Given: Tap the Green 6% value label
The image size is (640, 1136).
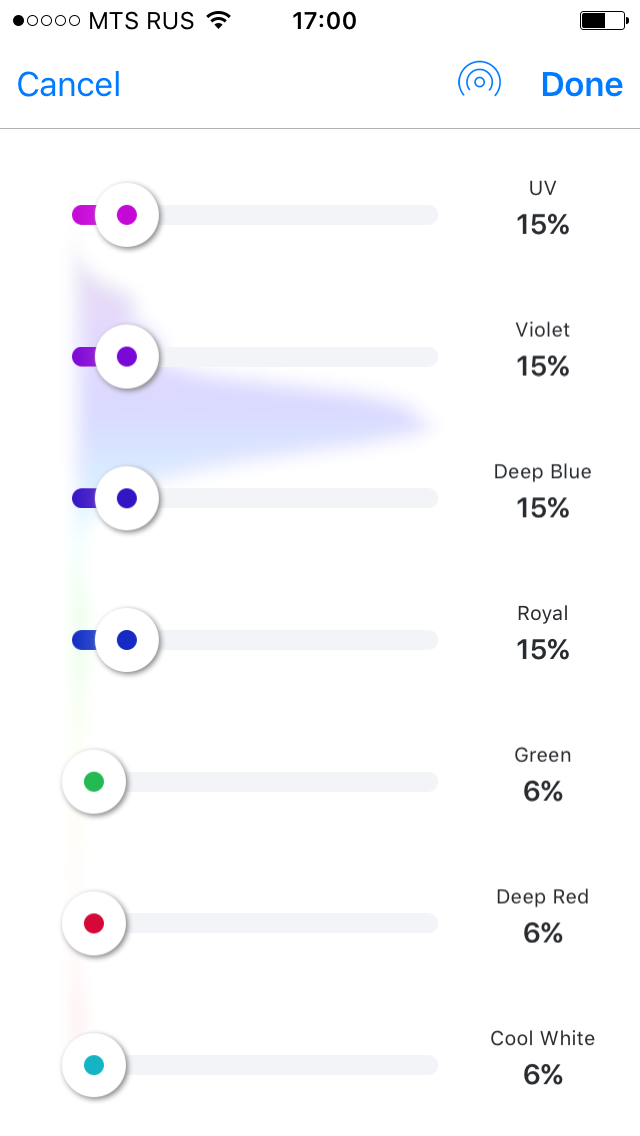Looking at the screenshot, I should click(543, 792).
